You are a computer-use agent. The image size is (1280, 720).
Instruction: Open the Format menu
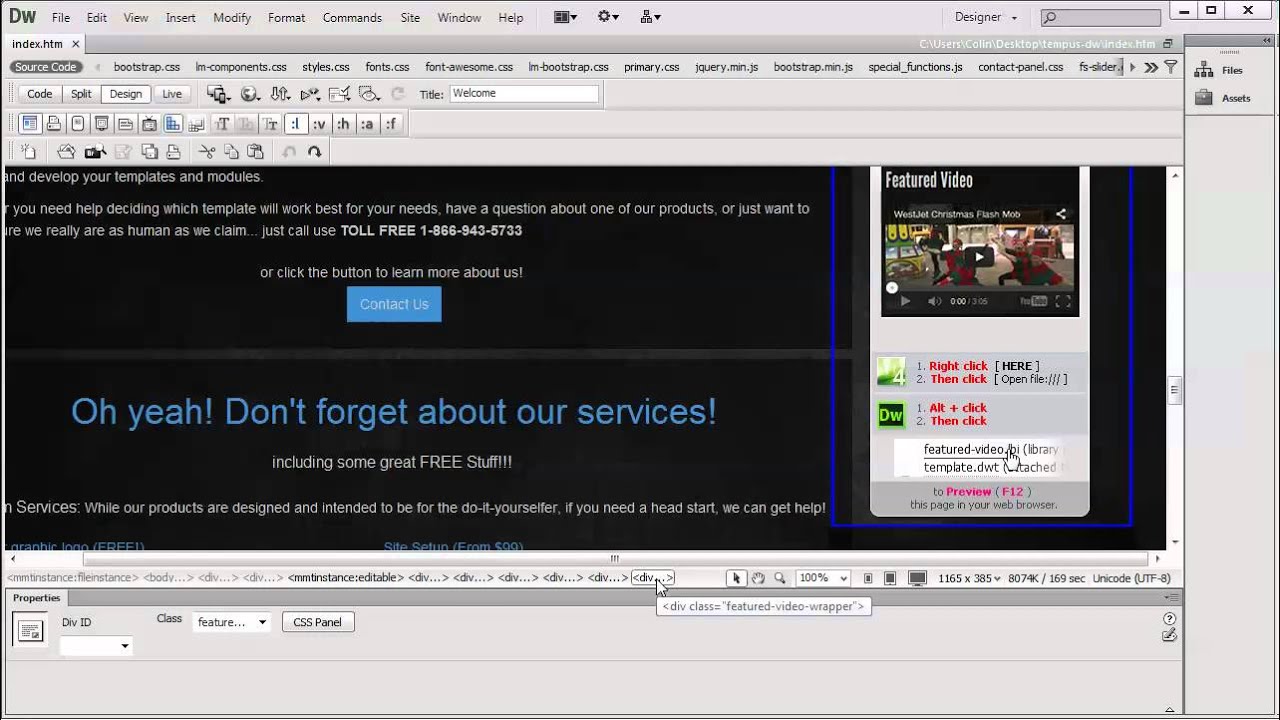(x=286, y=18)
